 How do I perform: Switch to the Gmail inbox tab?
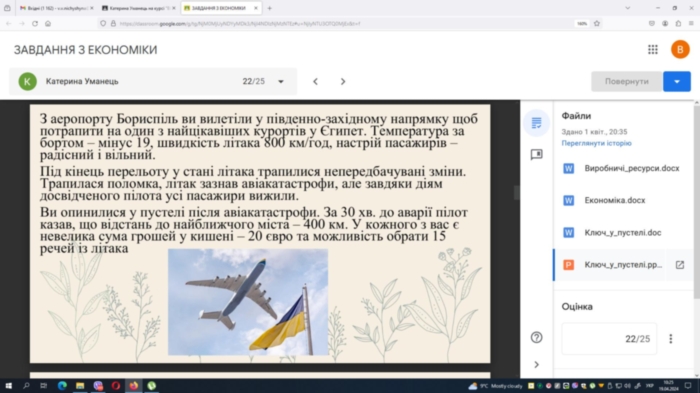click(55, 8)
